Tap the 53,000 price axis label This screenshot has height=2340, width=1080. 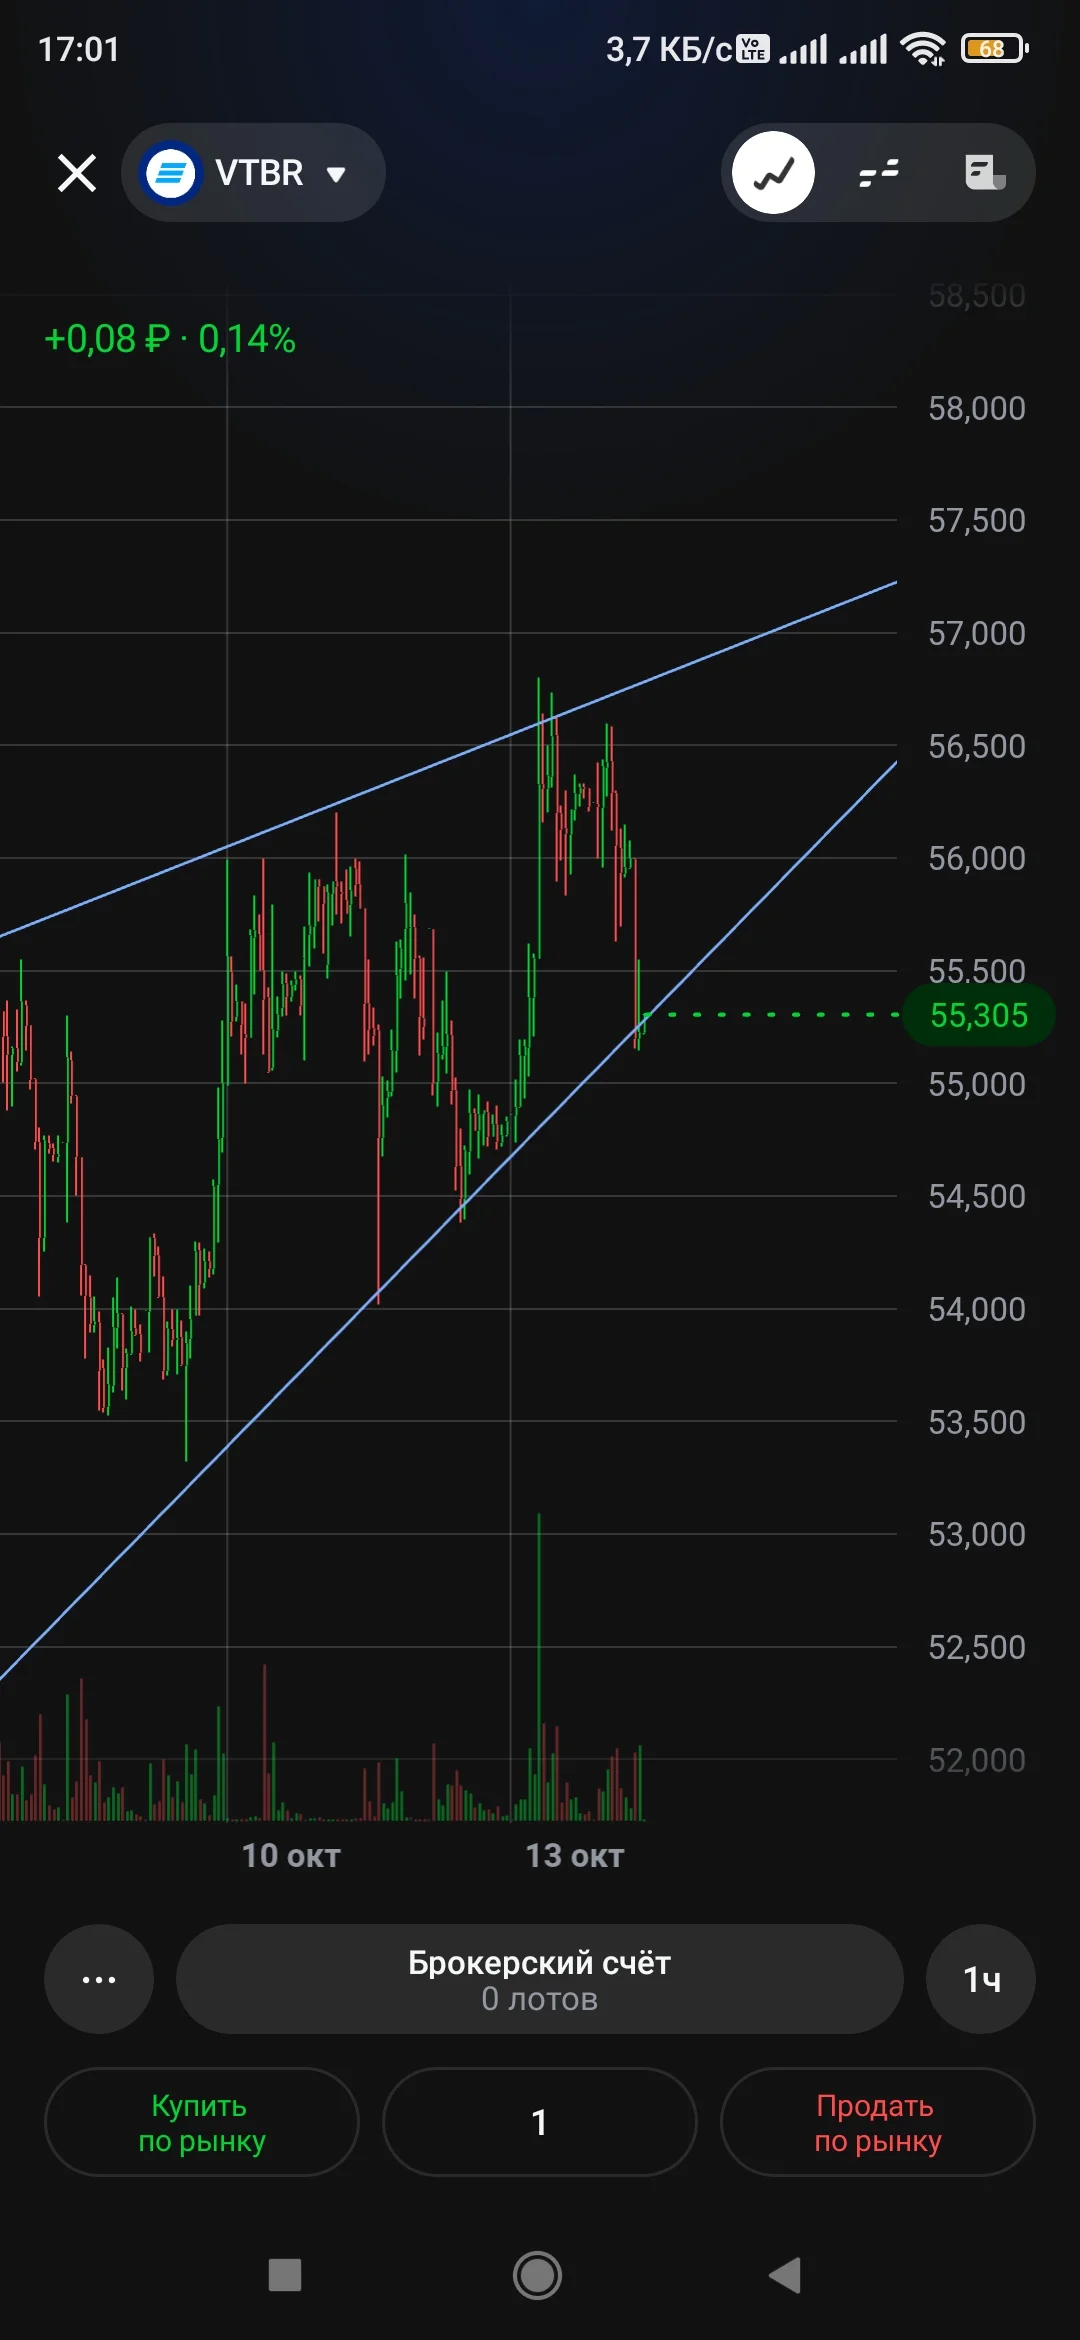(x=977, y=1534)
